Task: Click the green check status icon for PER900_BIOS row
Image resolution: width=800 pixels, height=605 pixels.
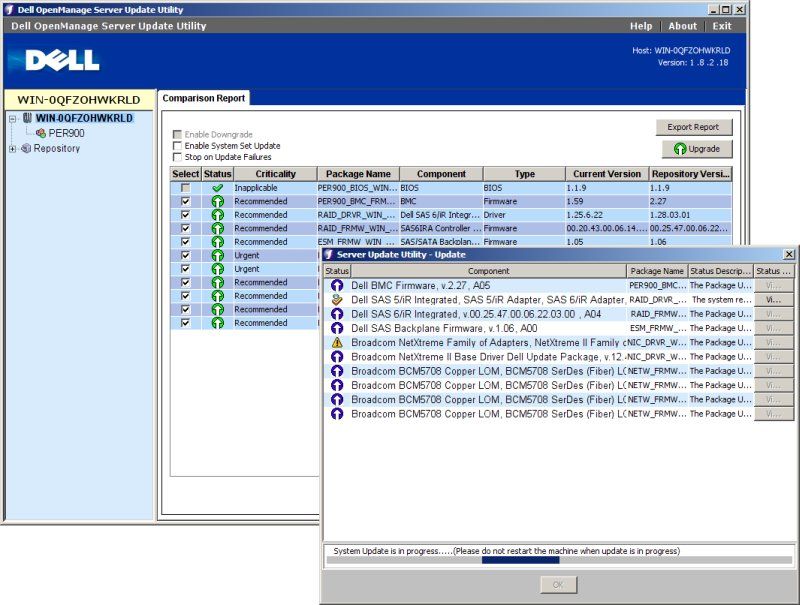Action: (x=218, y=188)
